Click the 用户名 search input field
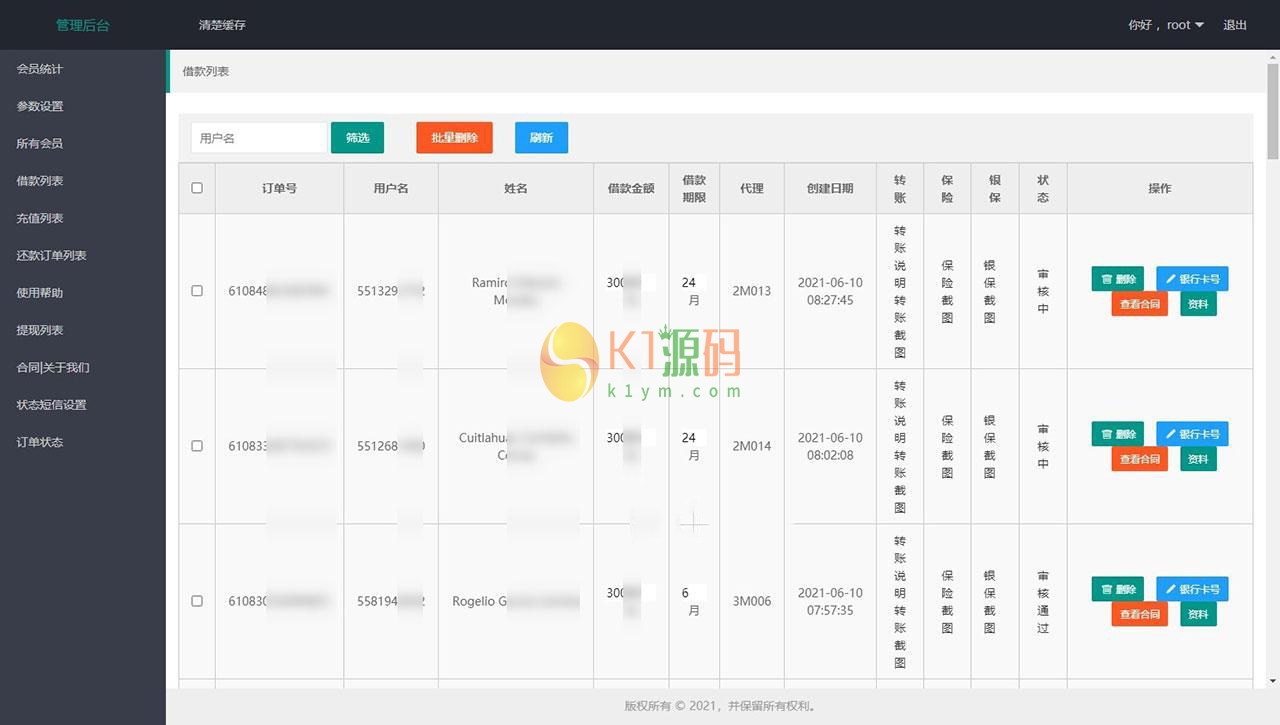 [258, 138]
